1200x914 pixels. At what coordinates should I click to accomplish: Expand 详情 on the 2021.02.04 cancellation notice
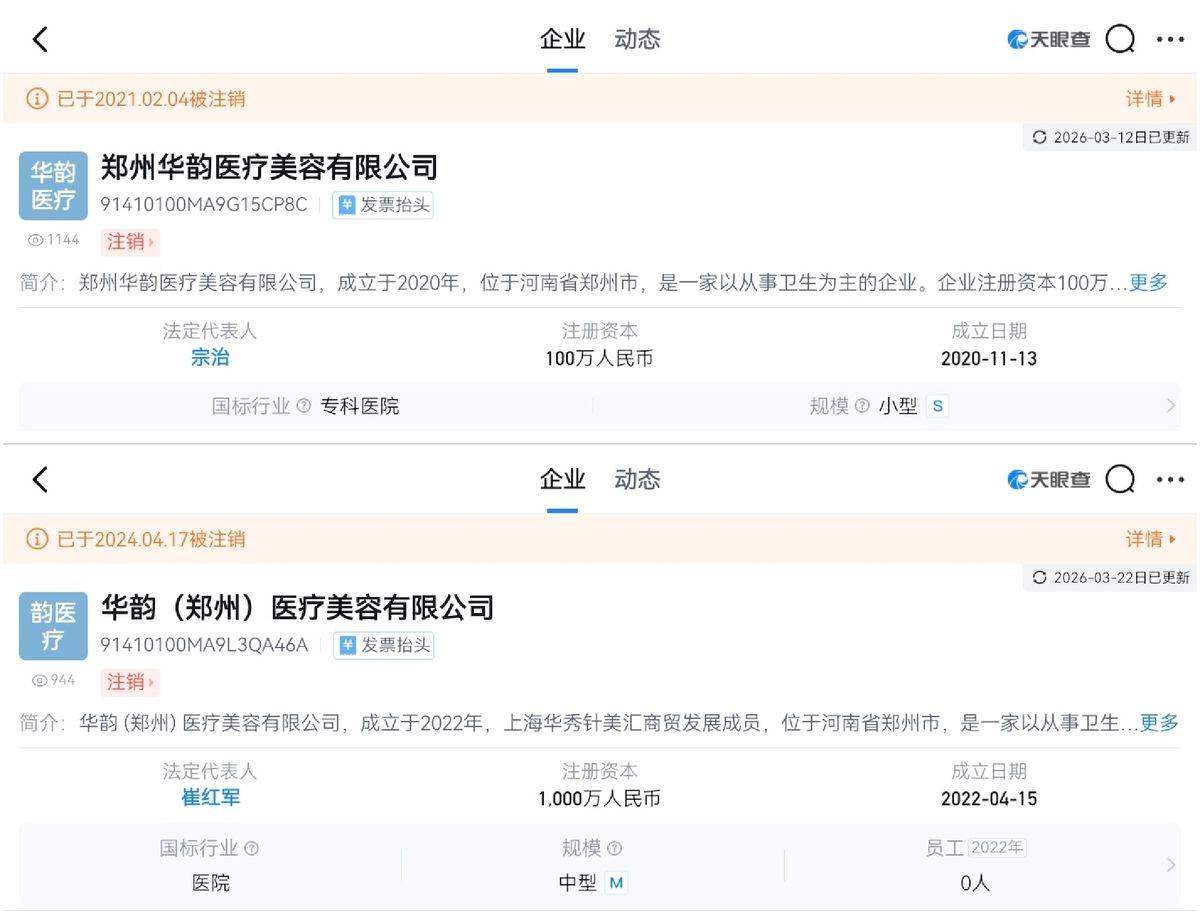(1150, 99)
